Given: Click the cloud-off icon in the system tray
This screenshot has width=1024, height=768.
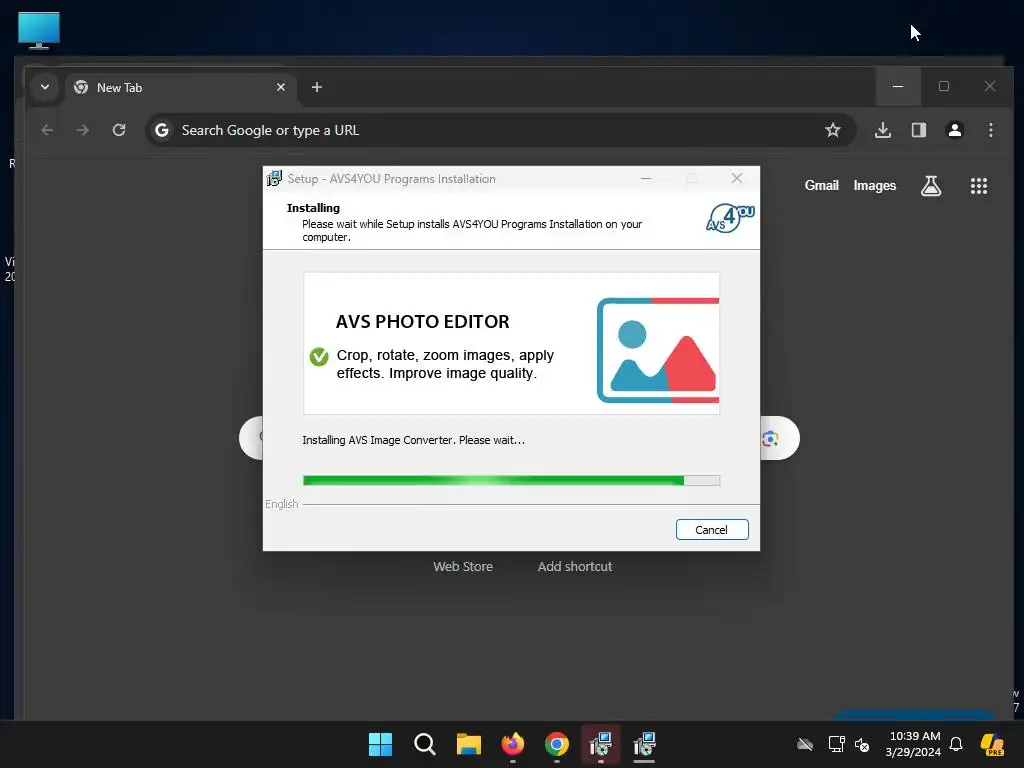Looking at the screenshot, I should click(x=805, y=744).
